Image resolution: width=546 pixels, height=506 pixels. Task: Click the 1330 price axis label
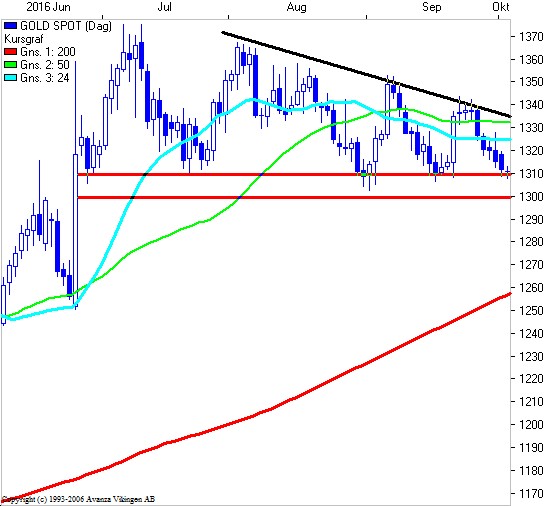[x=531, y=127]
